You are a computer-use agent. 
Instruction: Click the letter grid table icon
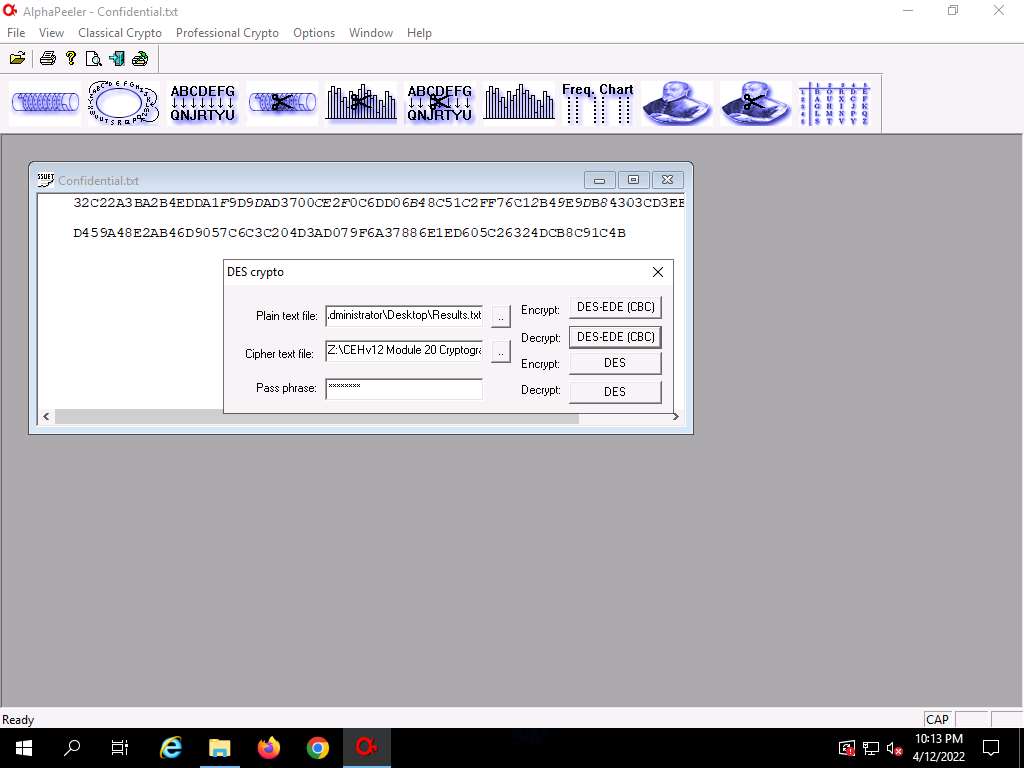(x=836, y=103)
